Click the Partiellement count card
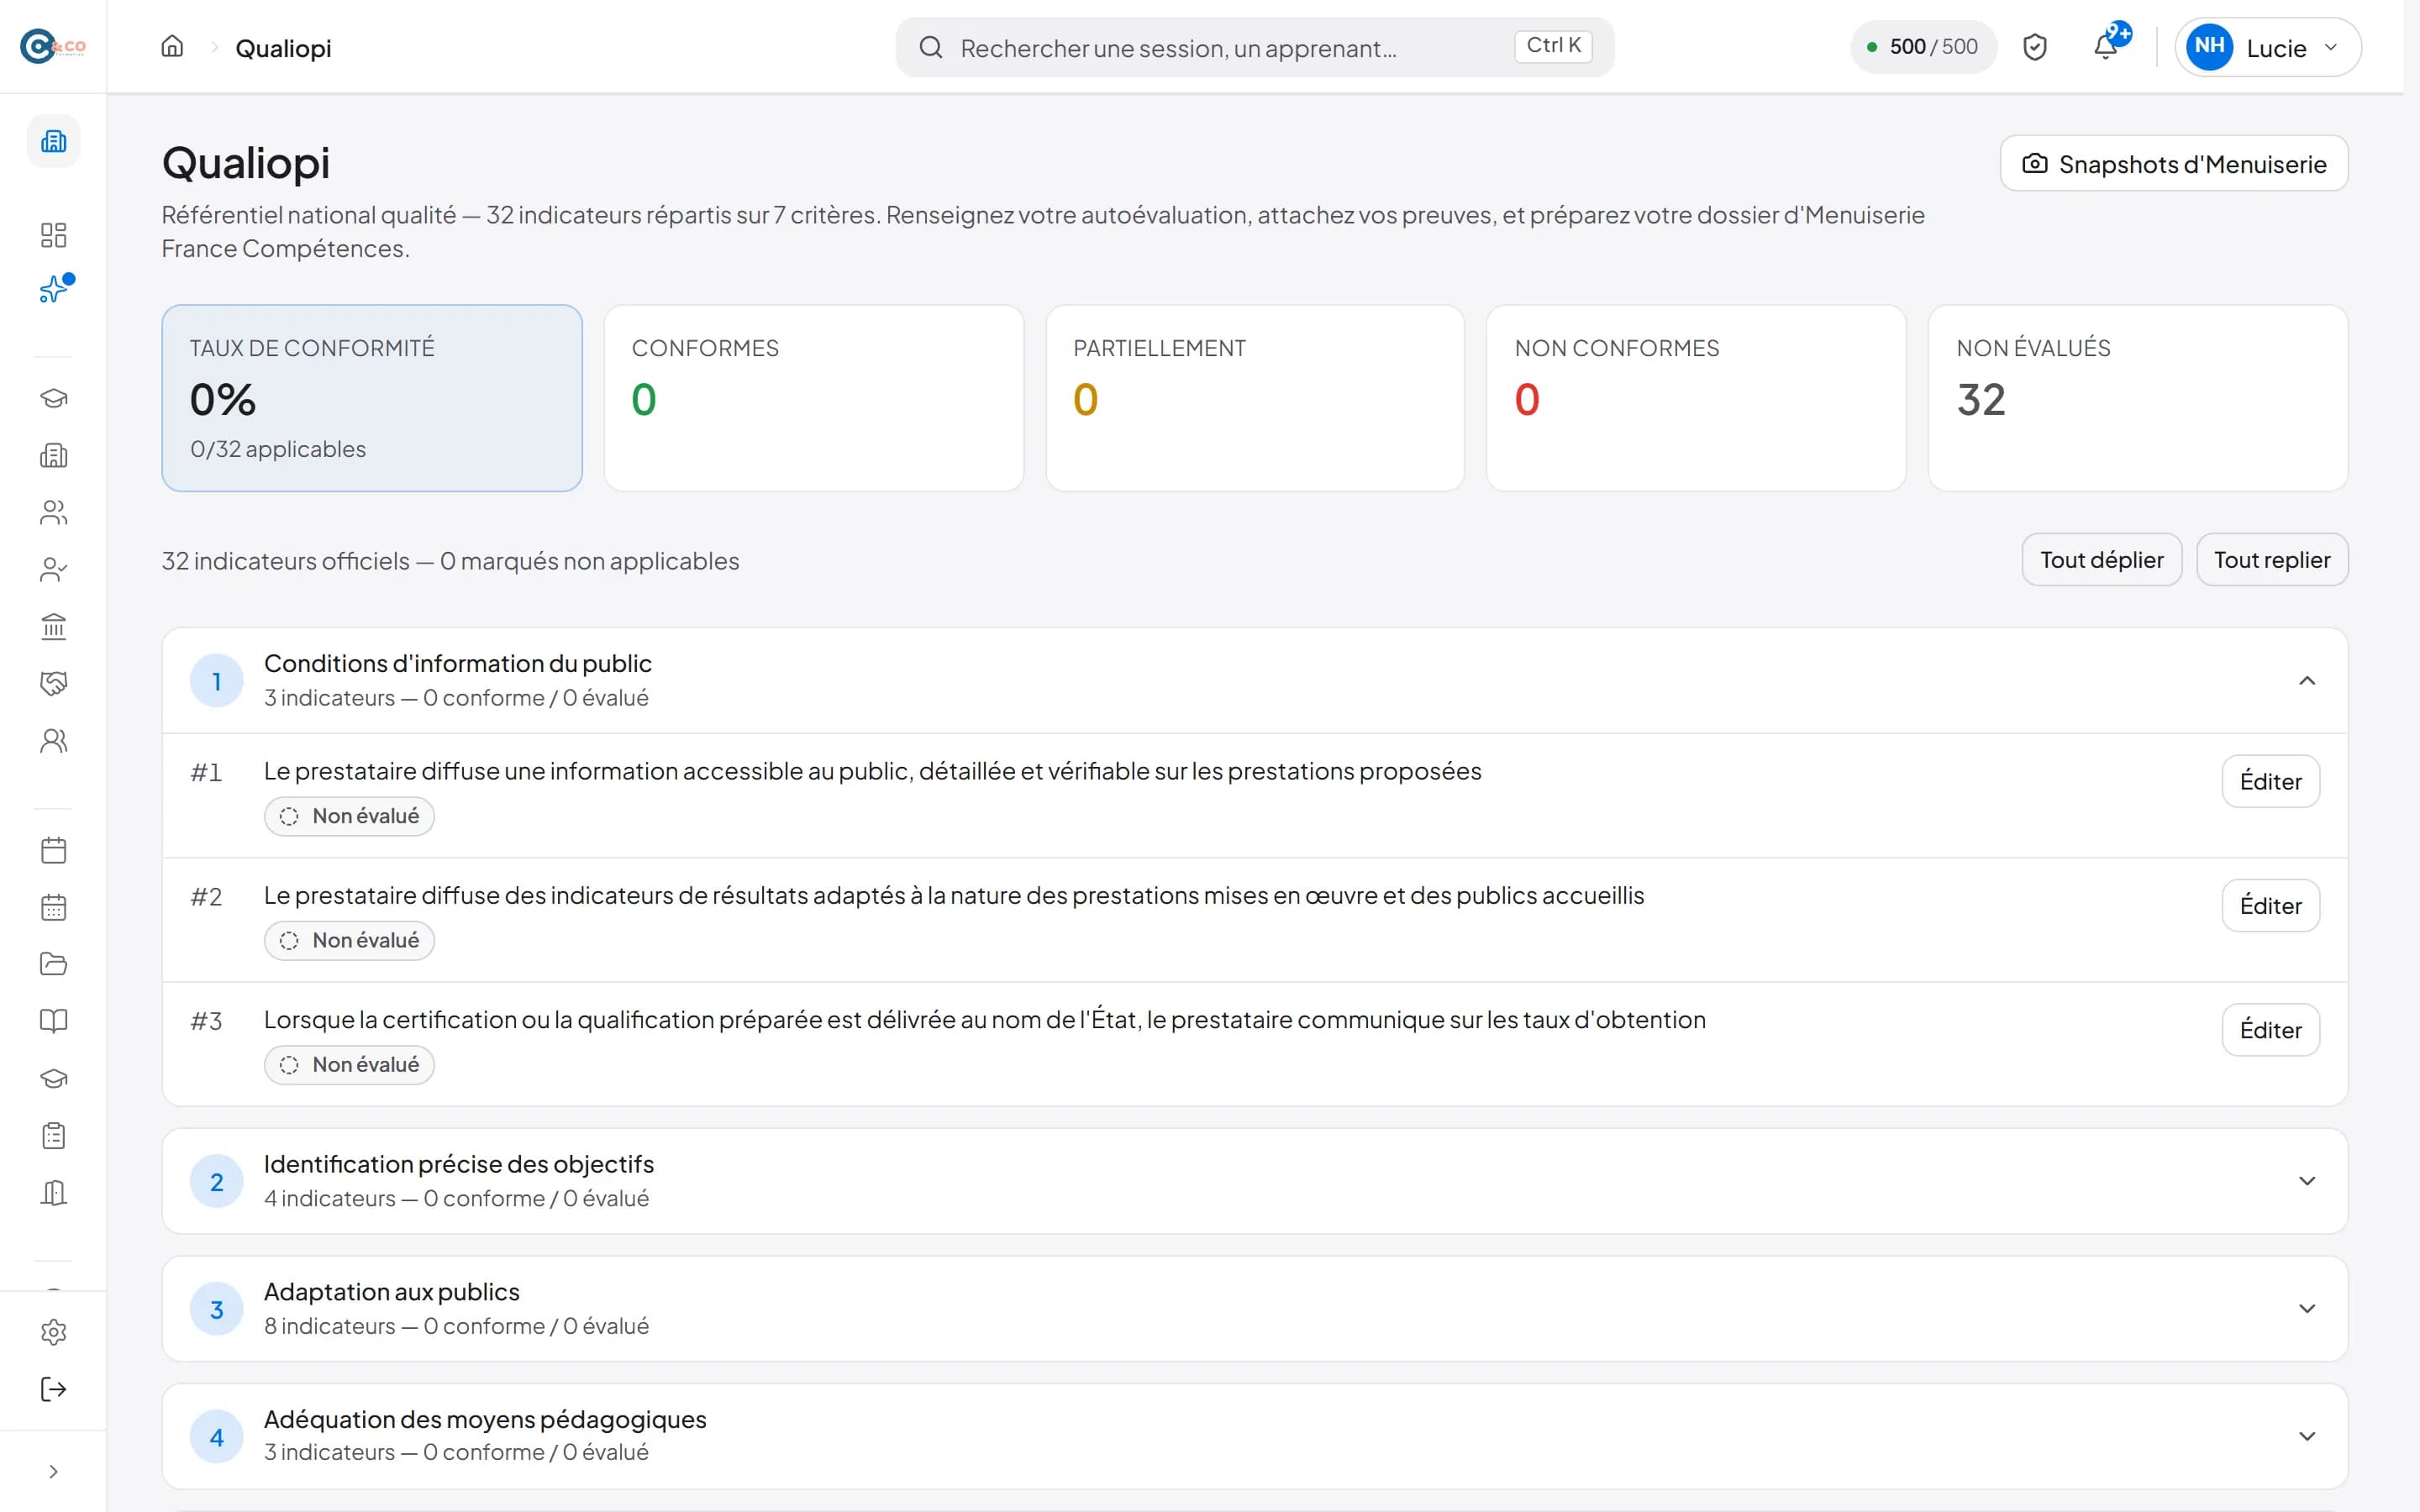This screenshot has height=1512, width=2420. [1255, 398]
